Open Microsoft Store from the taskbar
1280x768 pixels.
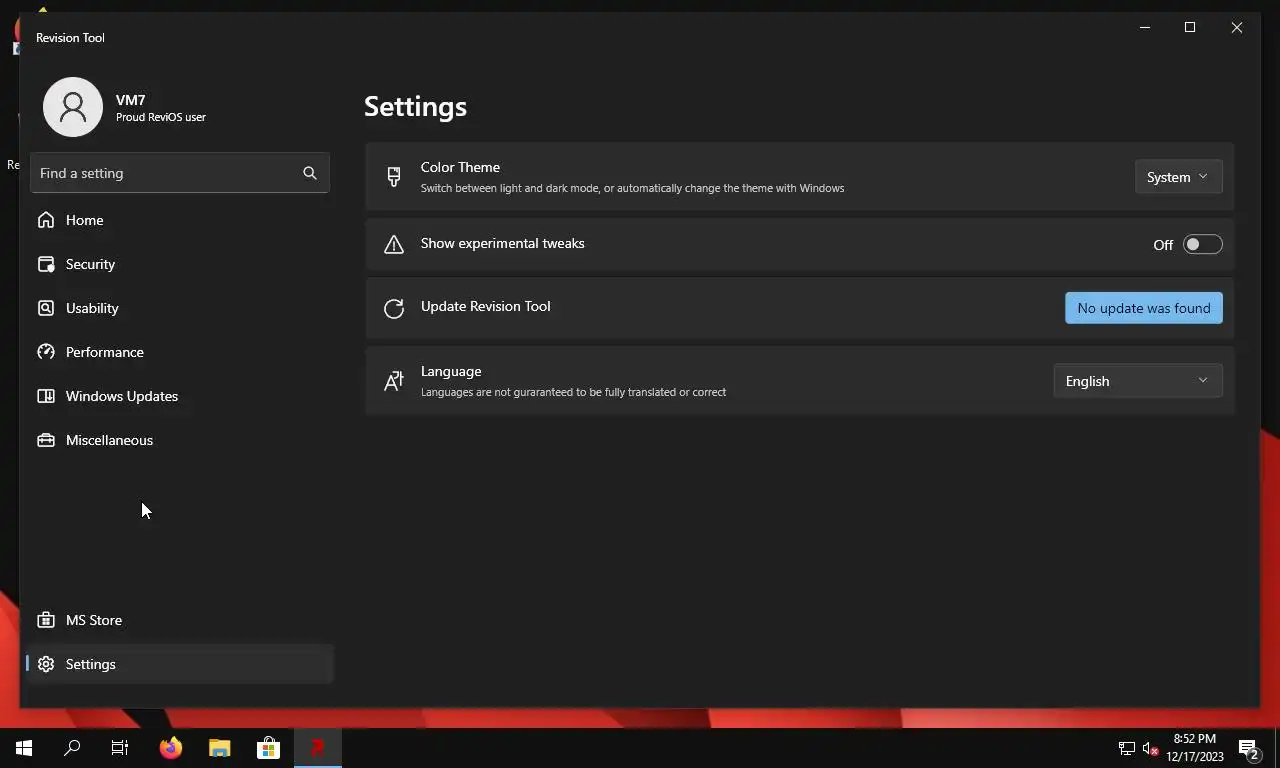(x=269, y=748)
